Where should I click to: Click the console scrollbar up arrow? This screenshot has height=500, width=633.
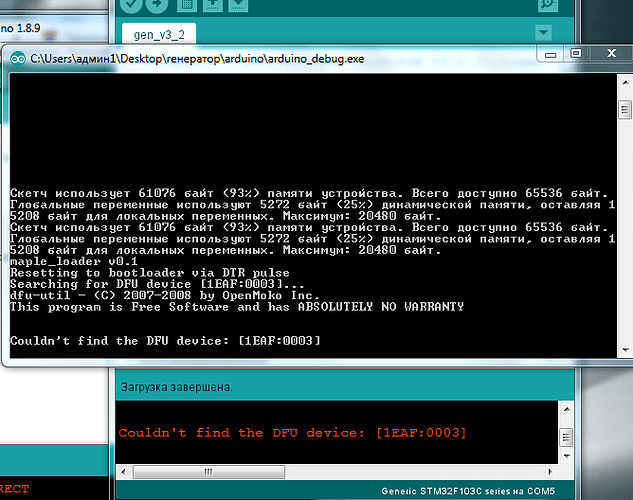click(625, 83)
